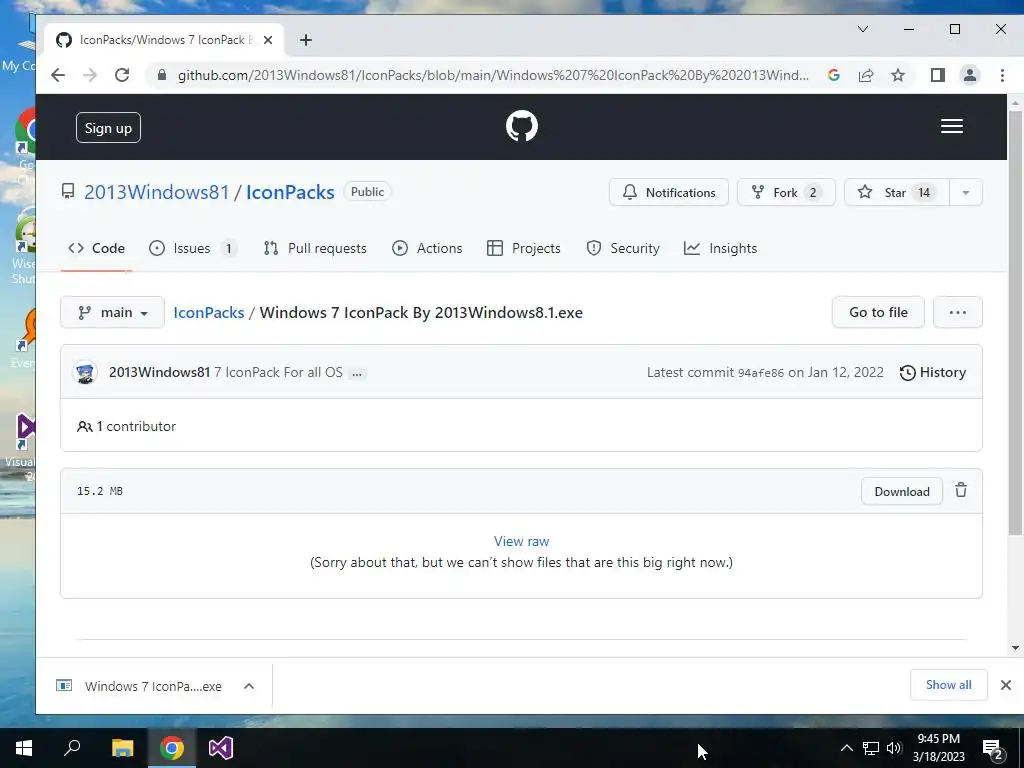
Task: Open the Chrome side panel
Action: point(938,75)
